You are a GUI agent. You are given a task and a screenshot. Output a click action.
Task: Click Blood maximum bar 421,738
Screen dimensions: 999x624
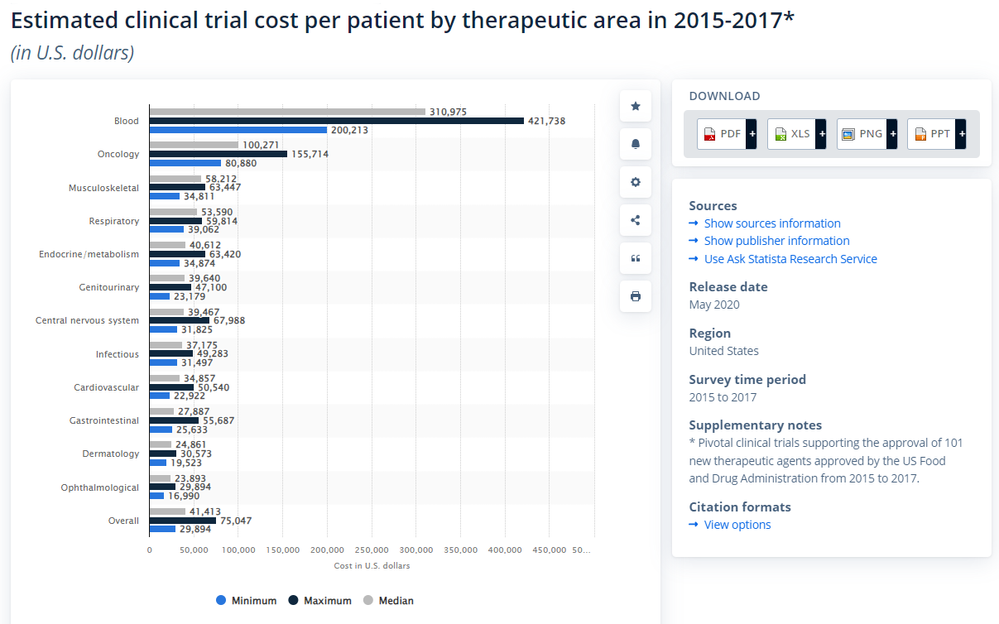(x=336, y=120)
